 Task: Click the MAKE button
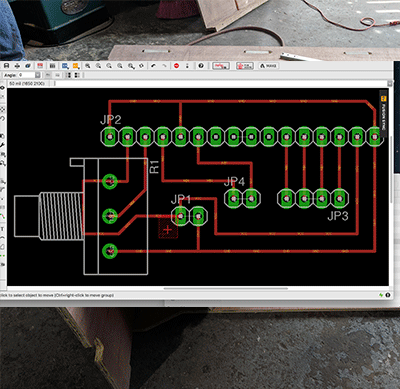pyautogui.click(x=268, y=66)
